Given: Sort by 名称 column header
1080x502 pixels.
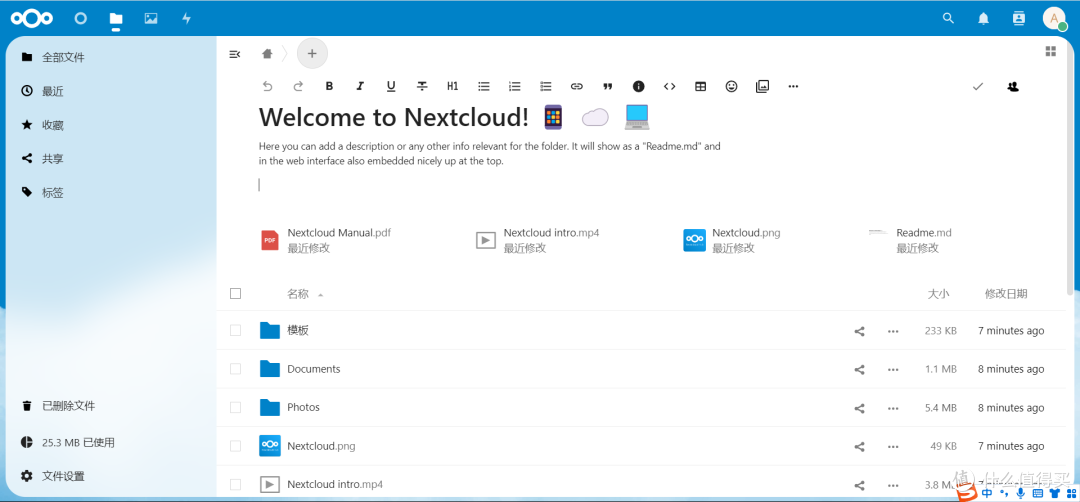Looking at the screenshot, I should (x=298, y=294).
